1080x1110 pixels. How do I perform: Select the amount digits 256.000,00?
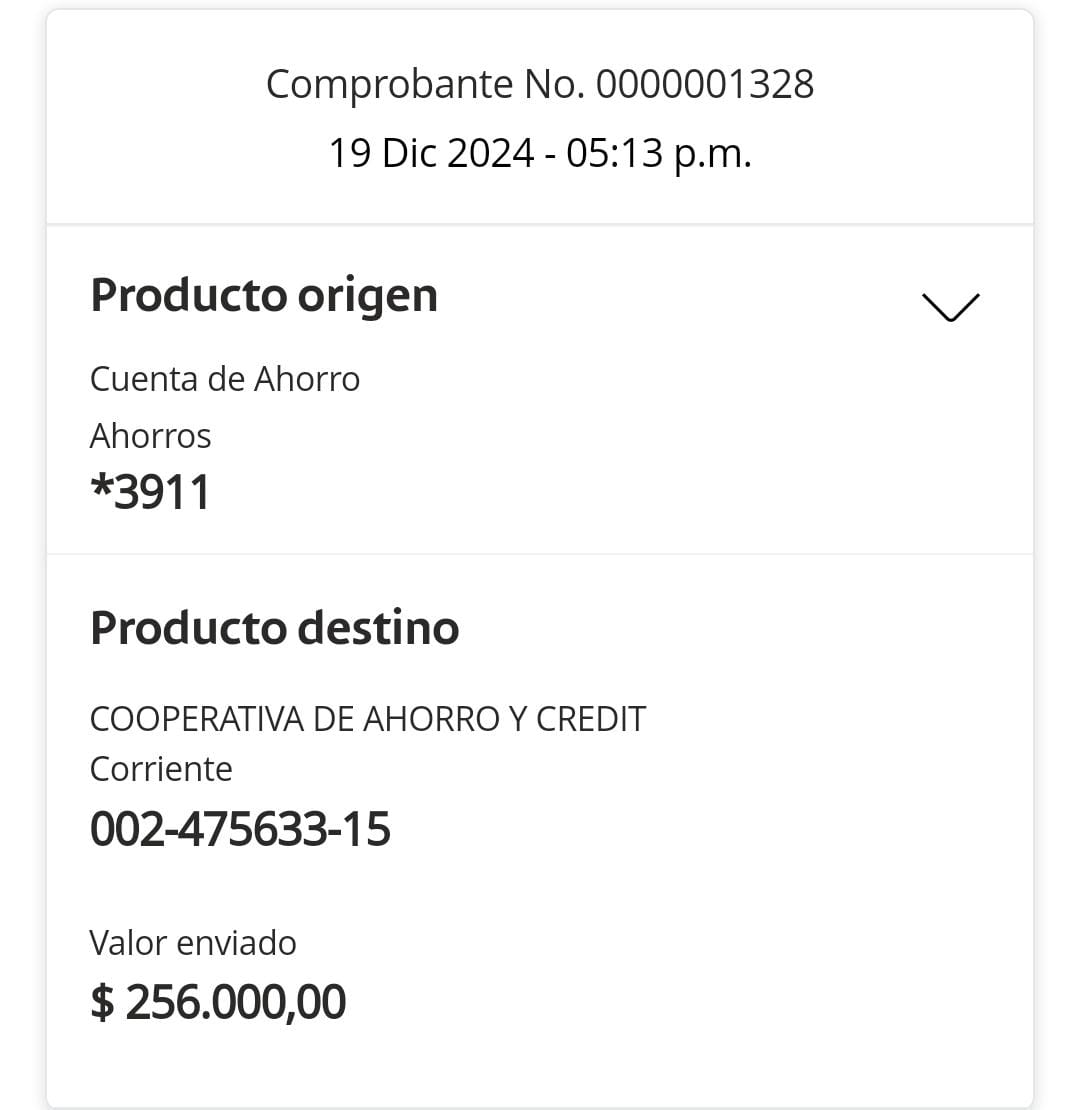point(236,1002)
